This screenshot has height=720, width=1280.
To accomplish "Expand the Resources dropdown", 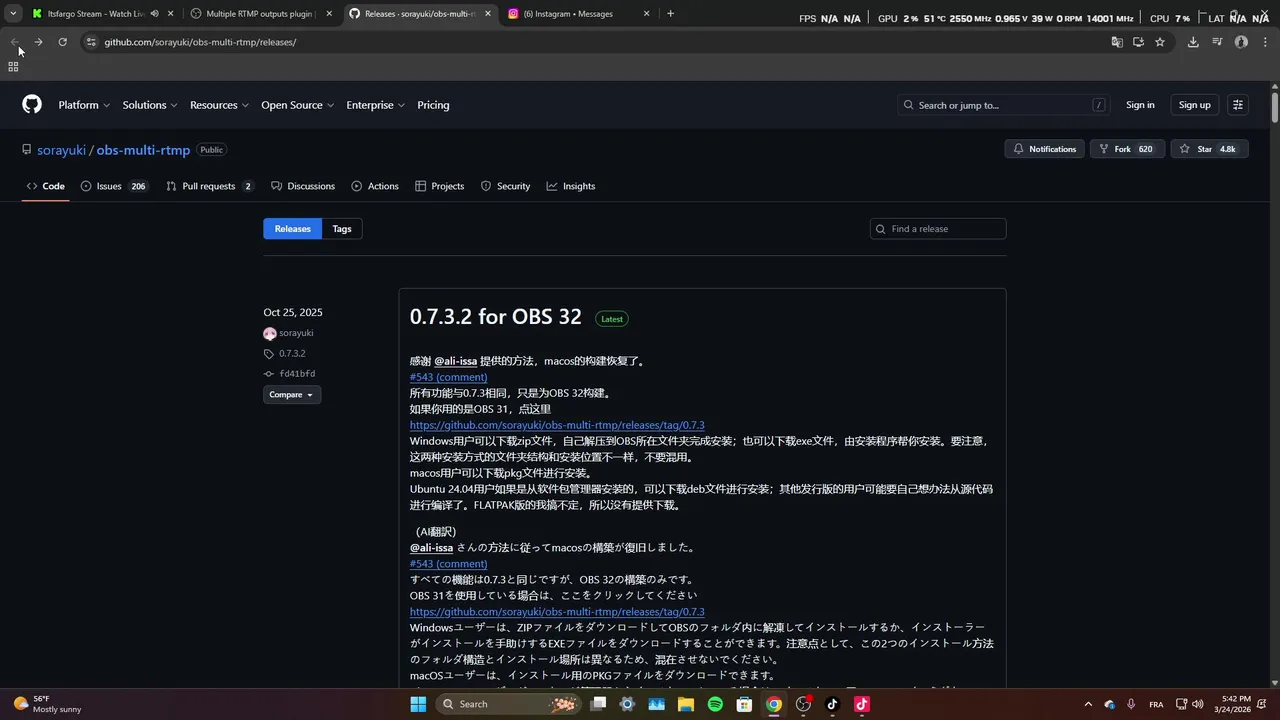I will [x=219, y=105].
